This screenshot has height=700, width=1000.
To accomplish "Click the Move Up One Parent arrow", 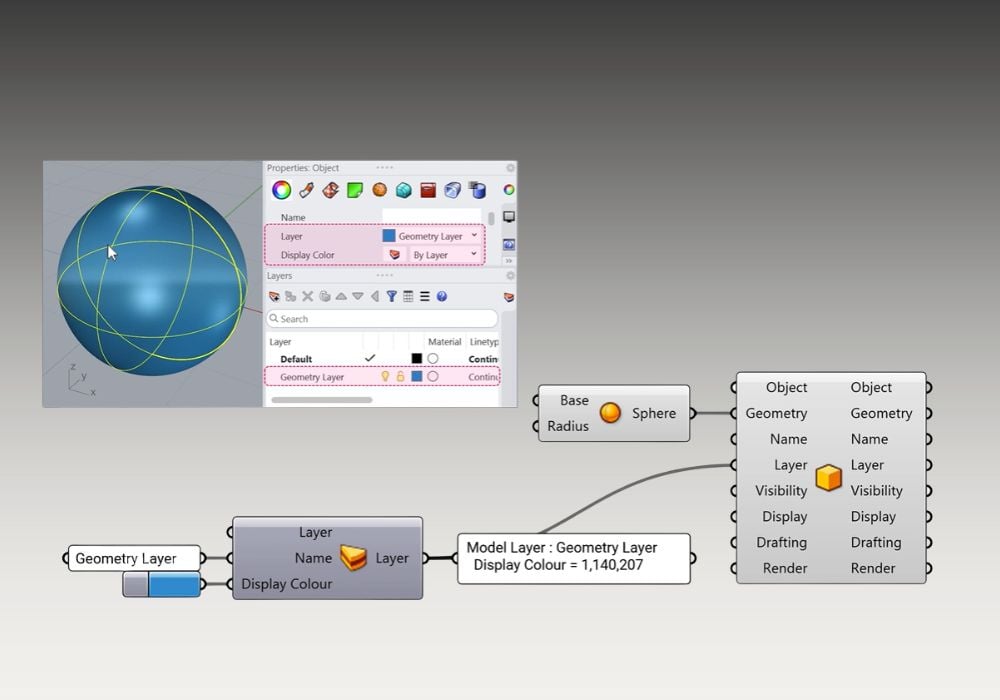I will point(375,296).
